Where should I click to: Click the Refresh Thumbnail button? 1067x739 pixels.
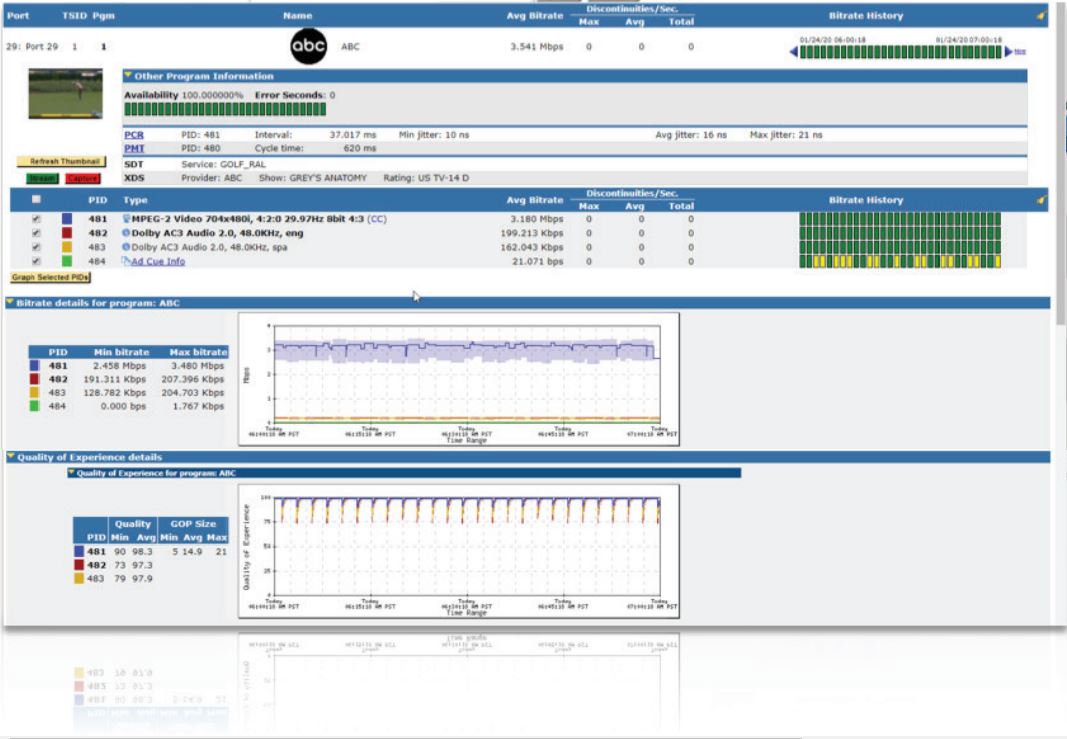[62, 161]
